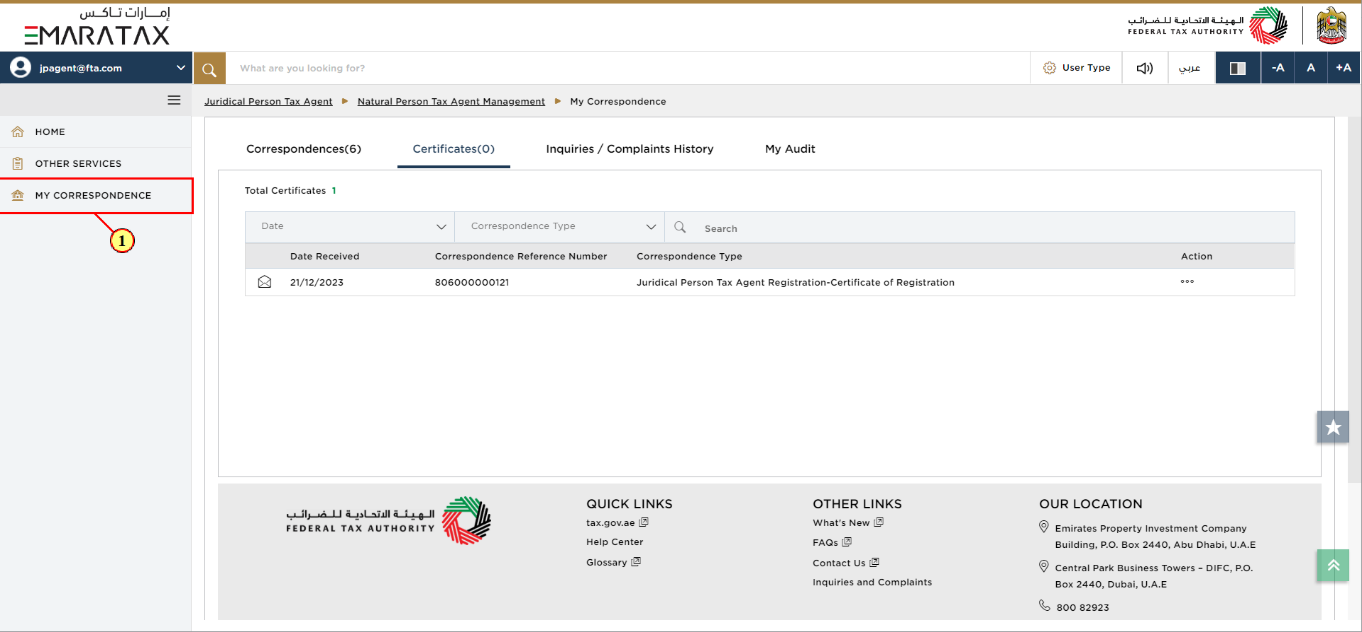The height and width of the screenshot is (632, 1362).
Task: Click the EmaraTax logo
Action: point(97,27)
